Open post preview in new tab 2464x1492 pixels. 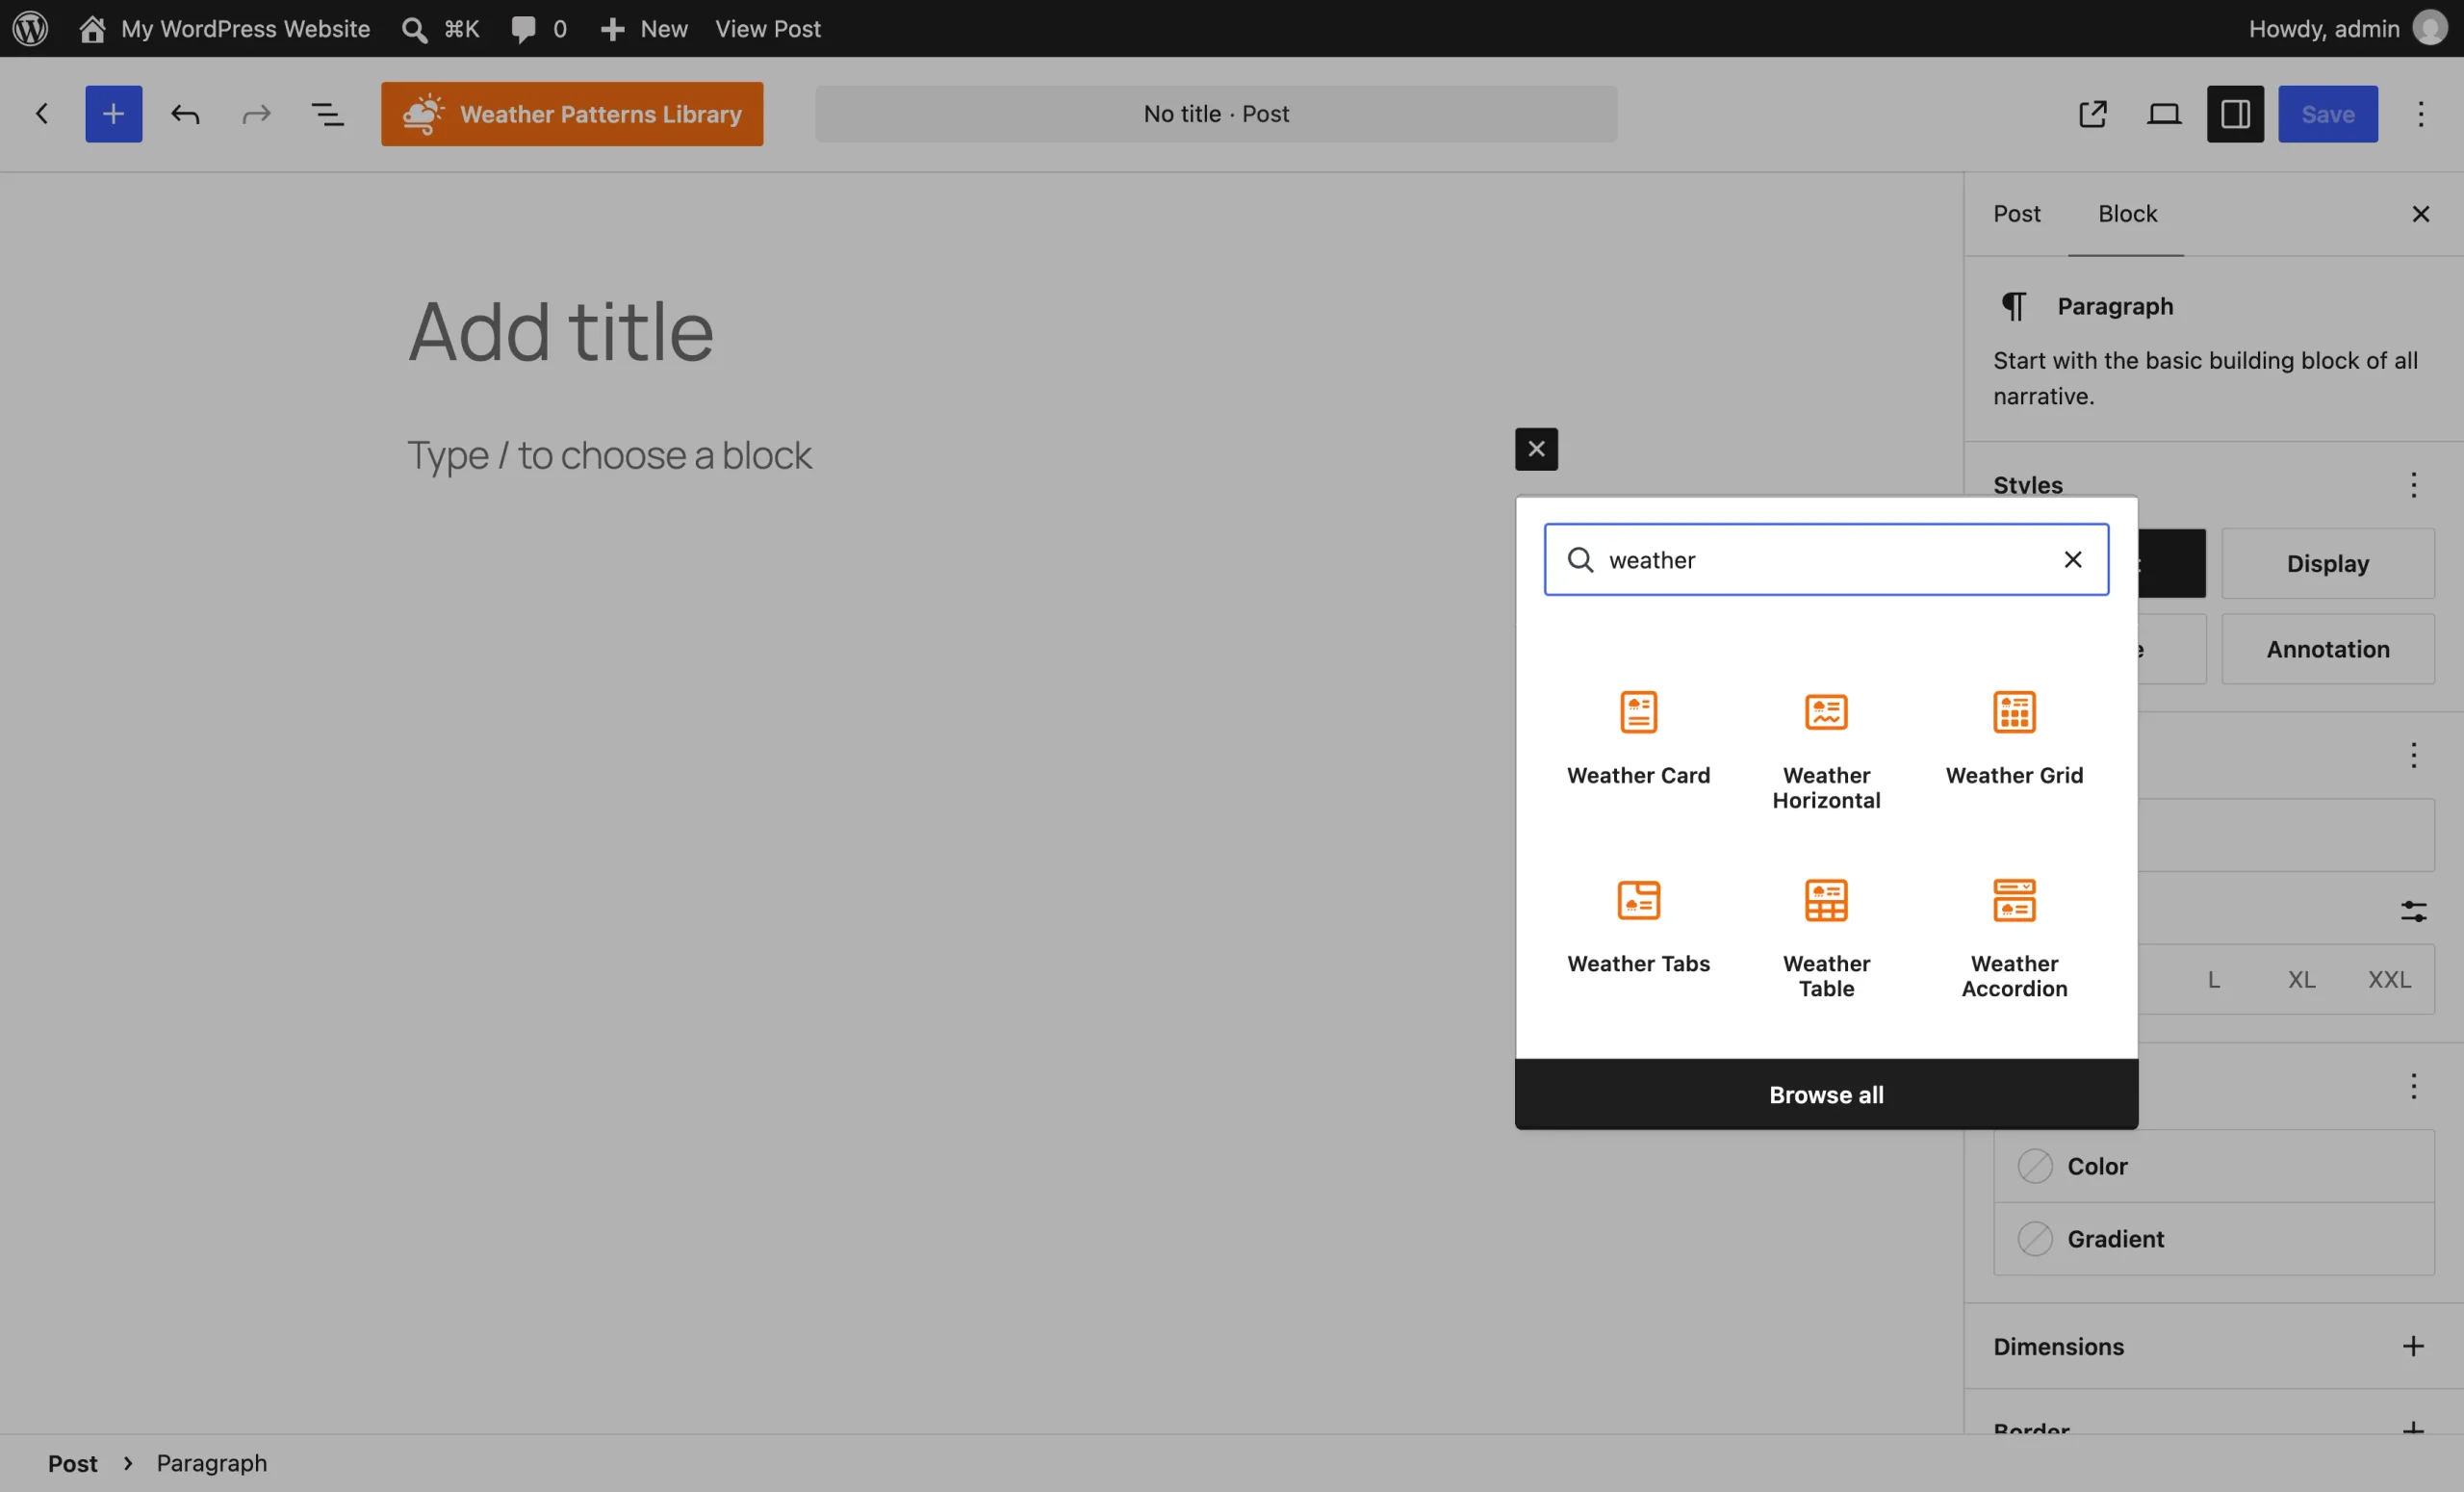pyautogui.click(x=2093, y=114)
